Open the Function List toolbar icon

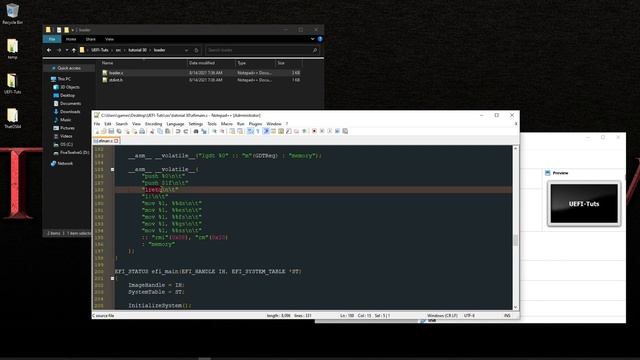pos(288,131)
